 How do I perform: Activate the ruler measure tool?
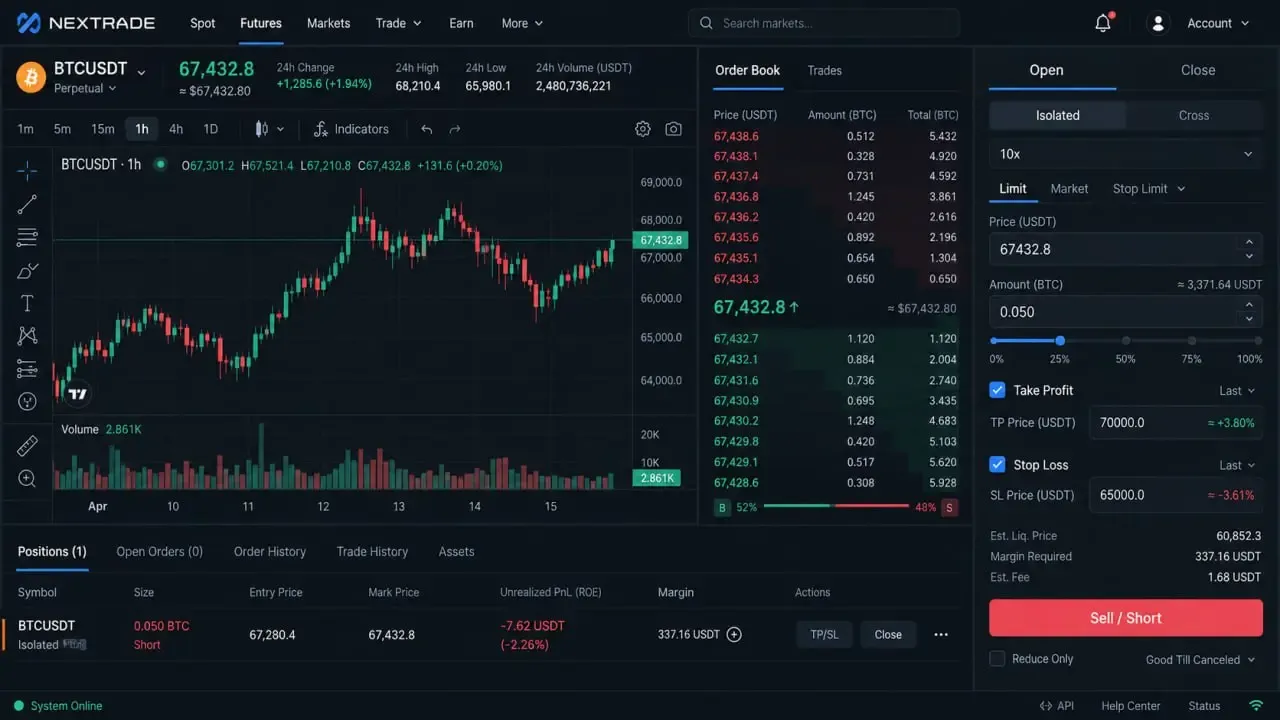(x=27, y=446)
